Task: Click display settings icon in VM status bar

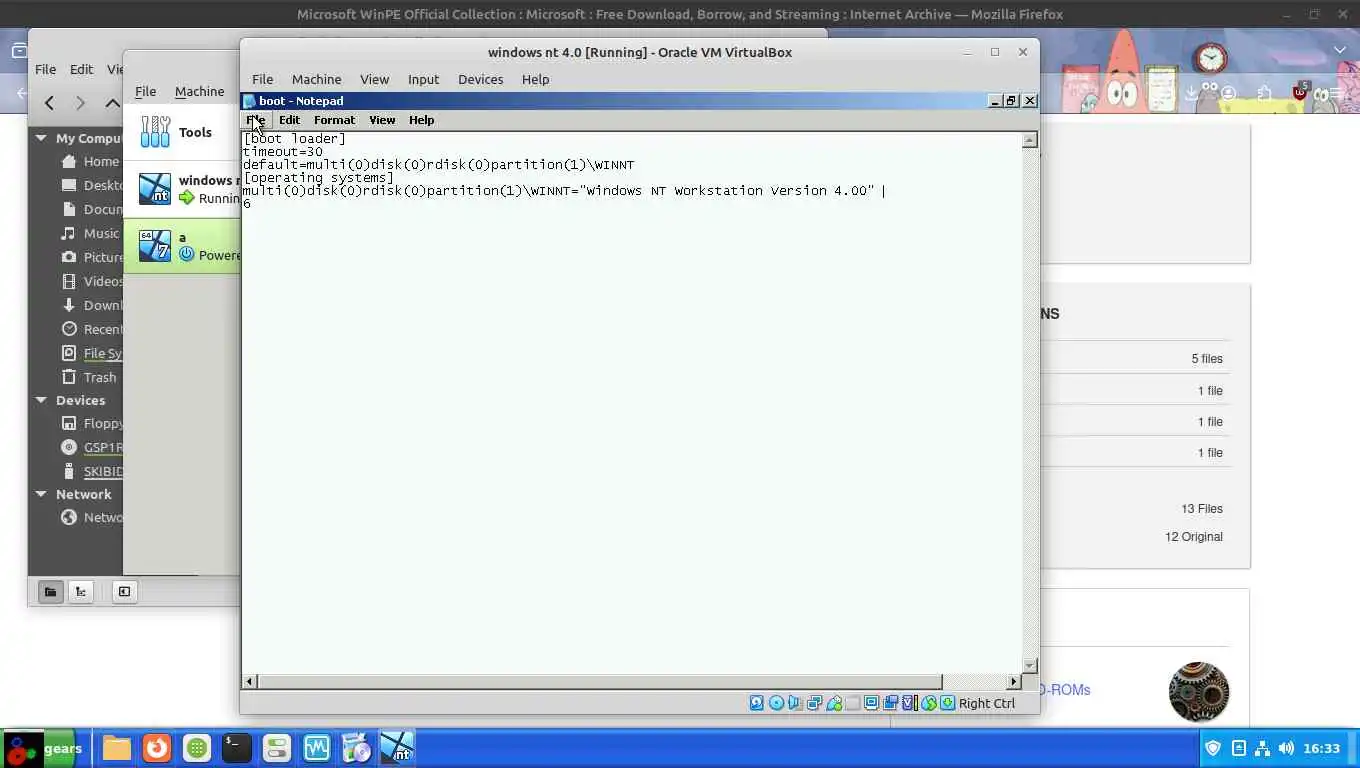Action: click(871, 703)
